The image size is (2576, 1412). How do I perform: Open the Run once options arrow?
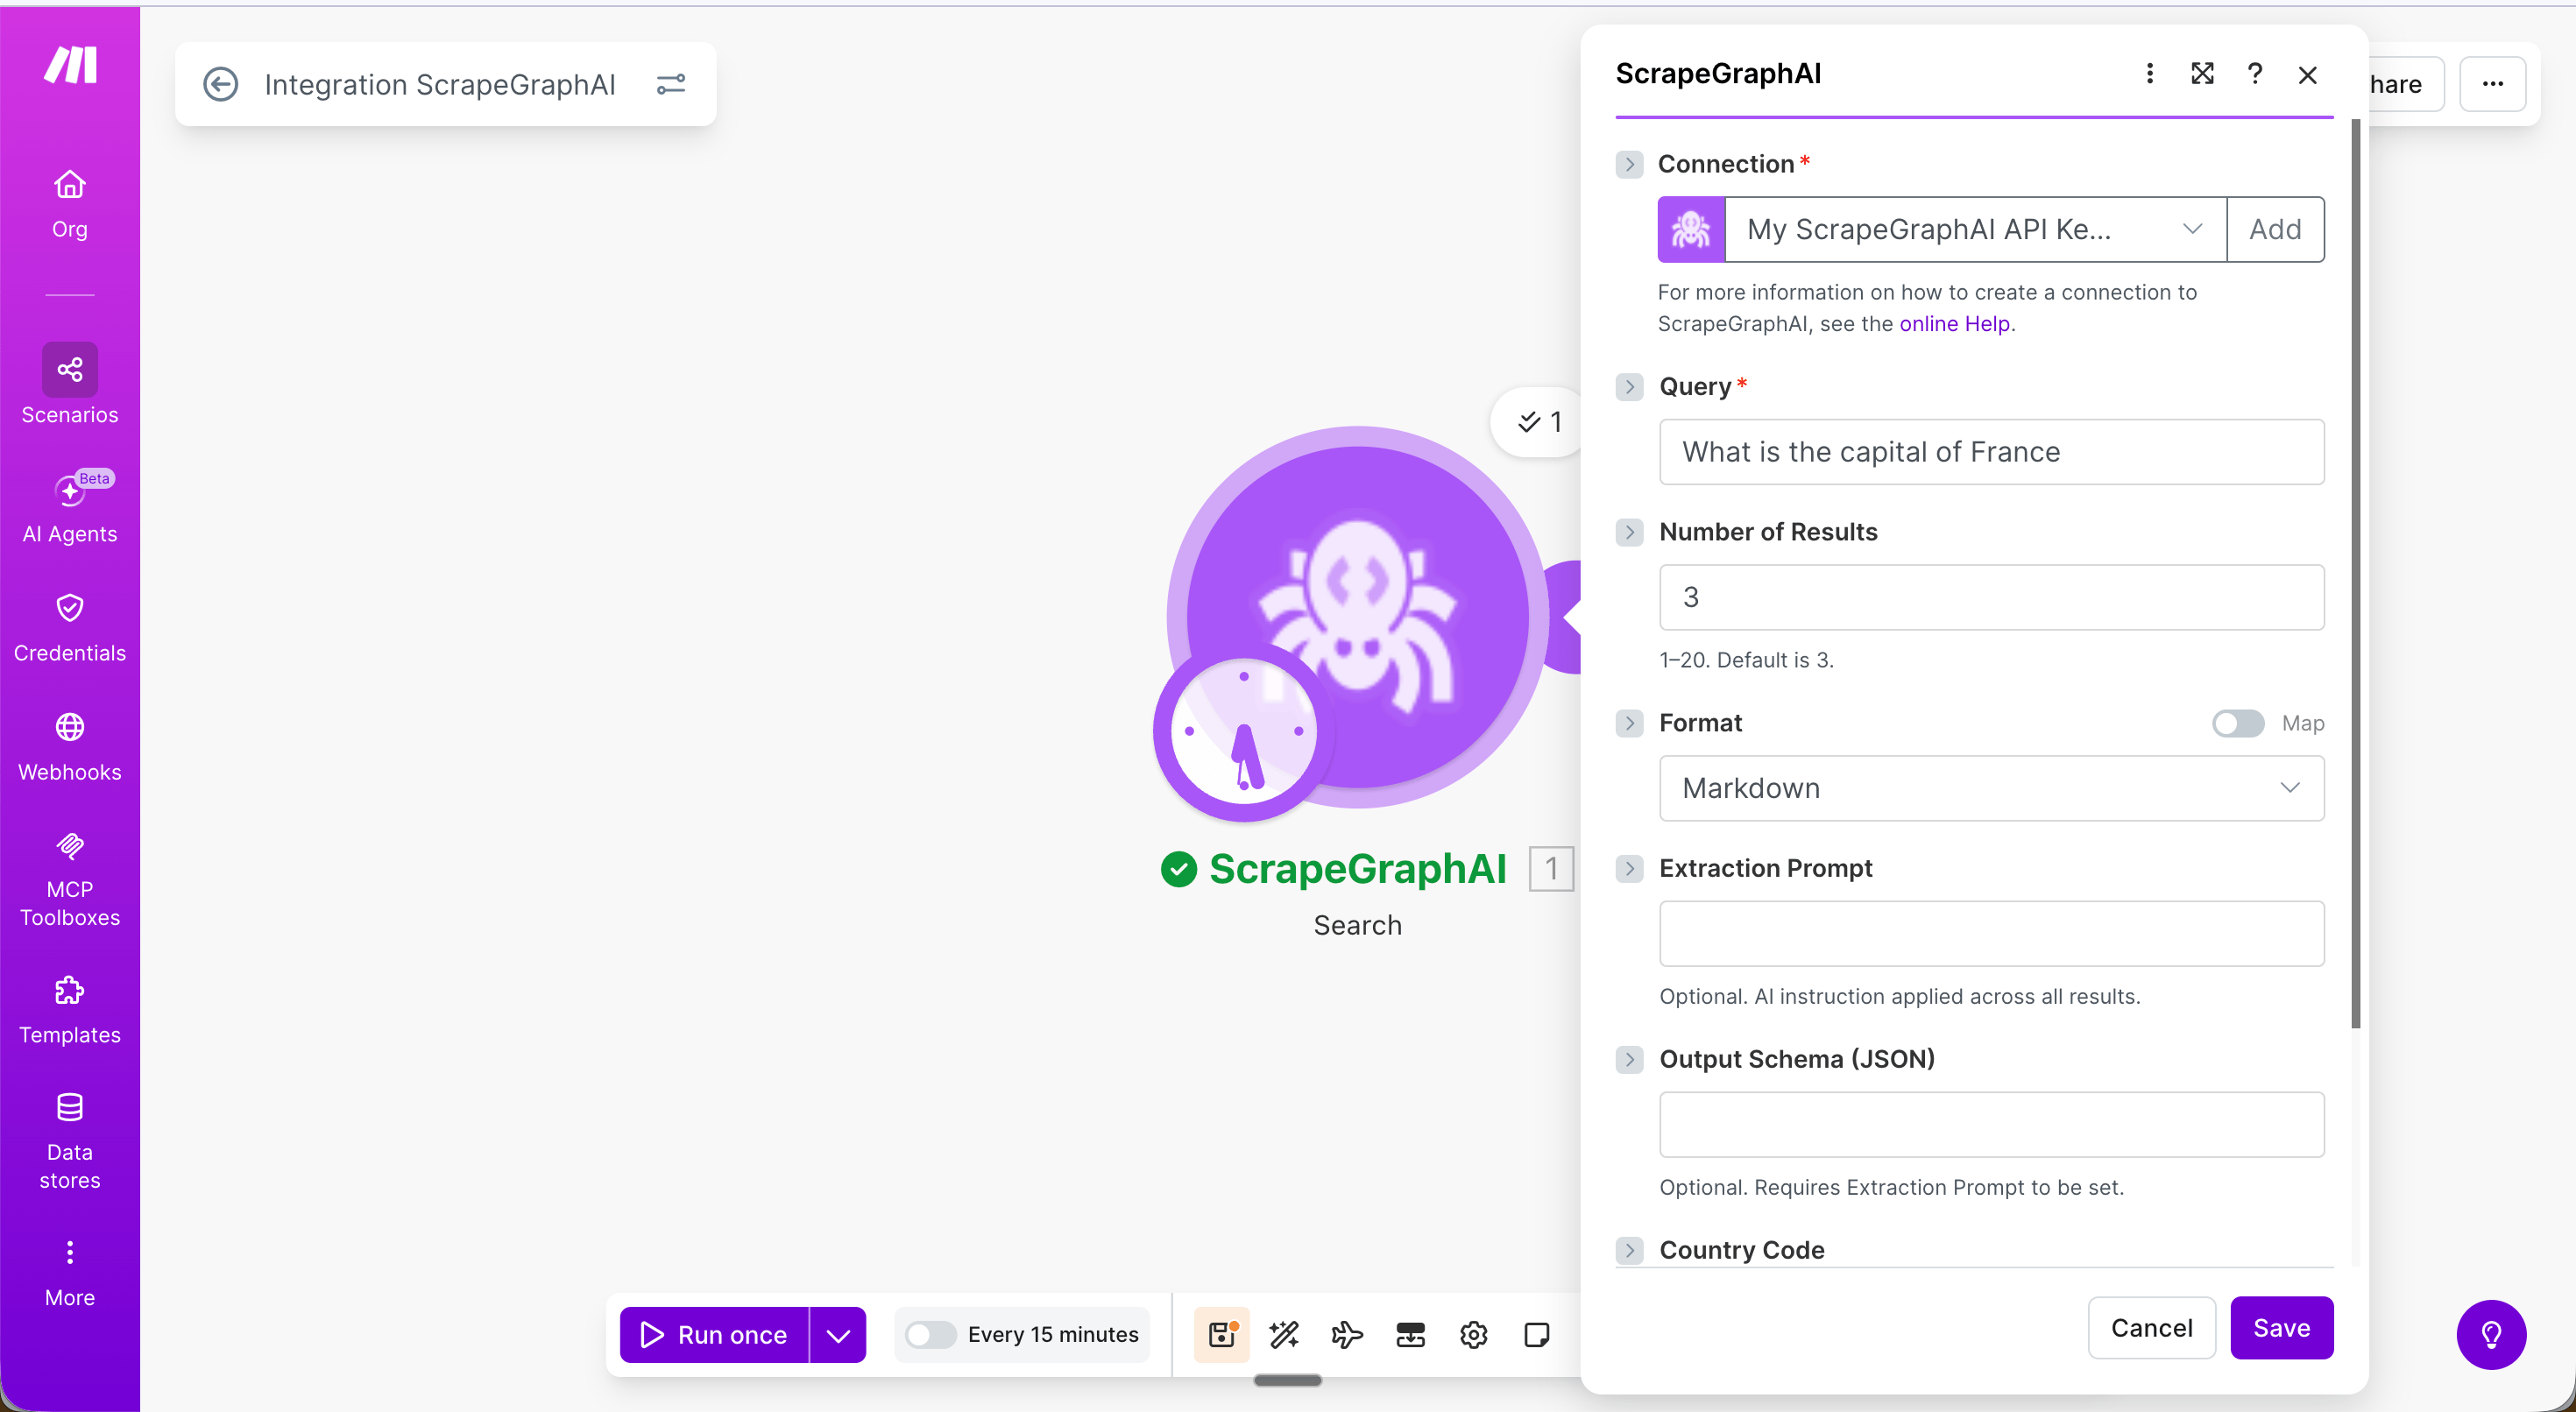click(x=838, y=1335)
